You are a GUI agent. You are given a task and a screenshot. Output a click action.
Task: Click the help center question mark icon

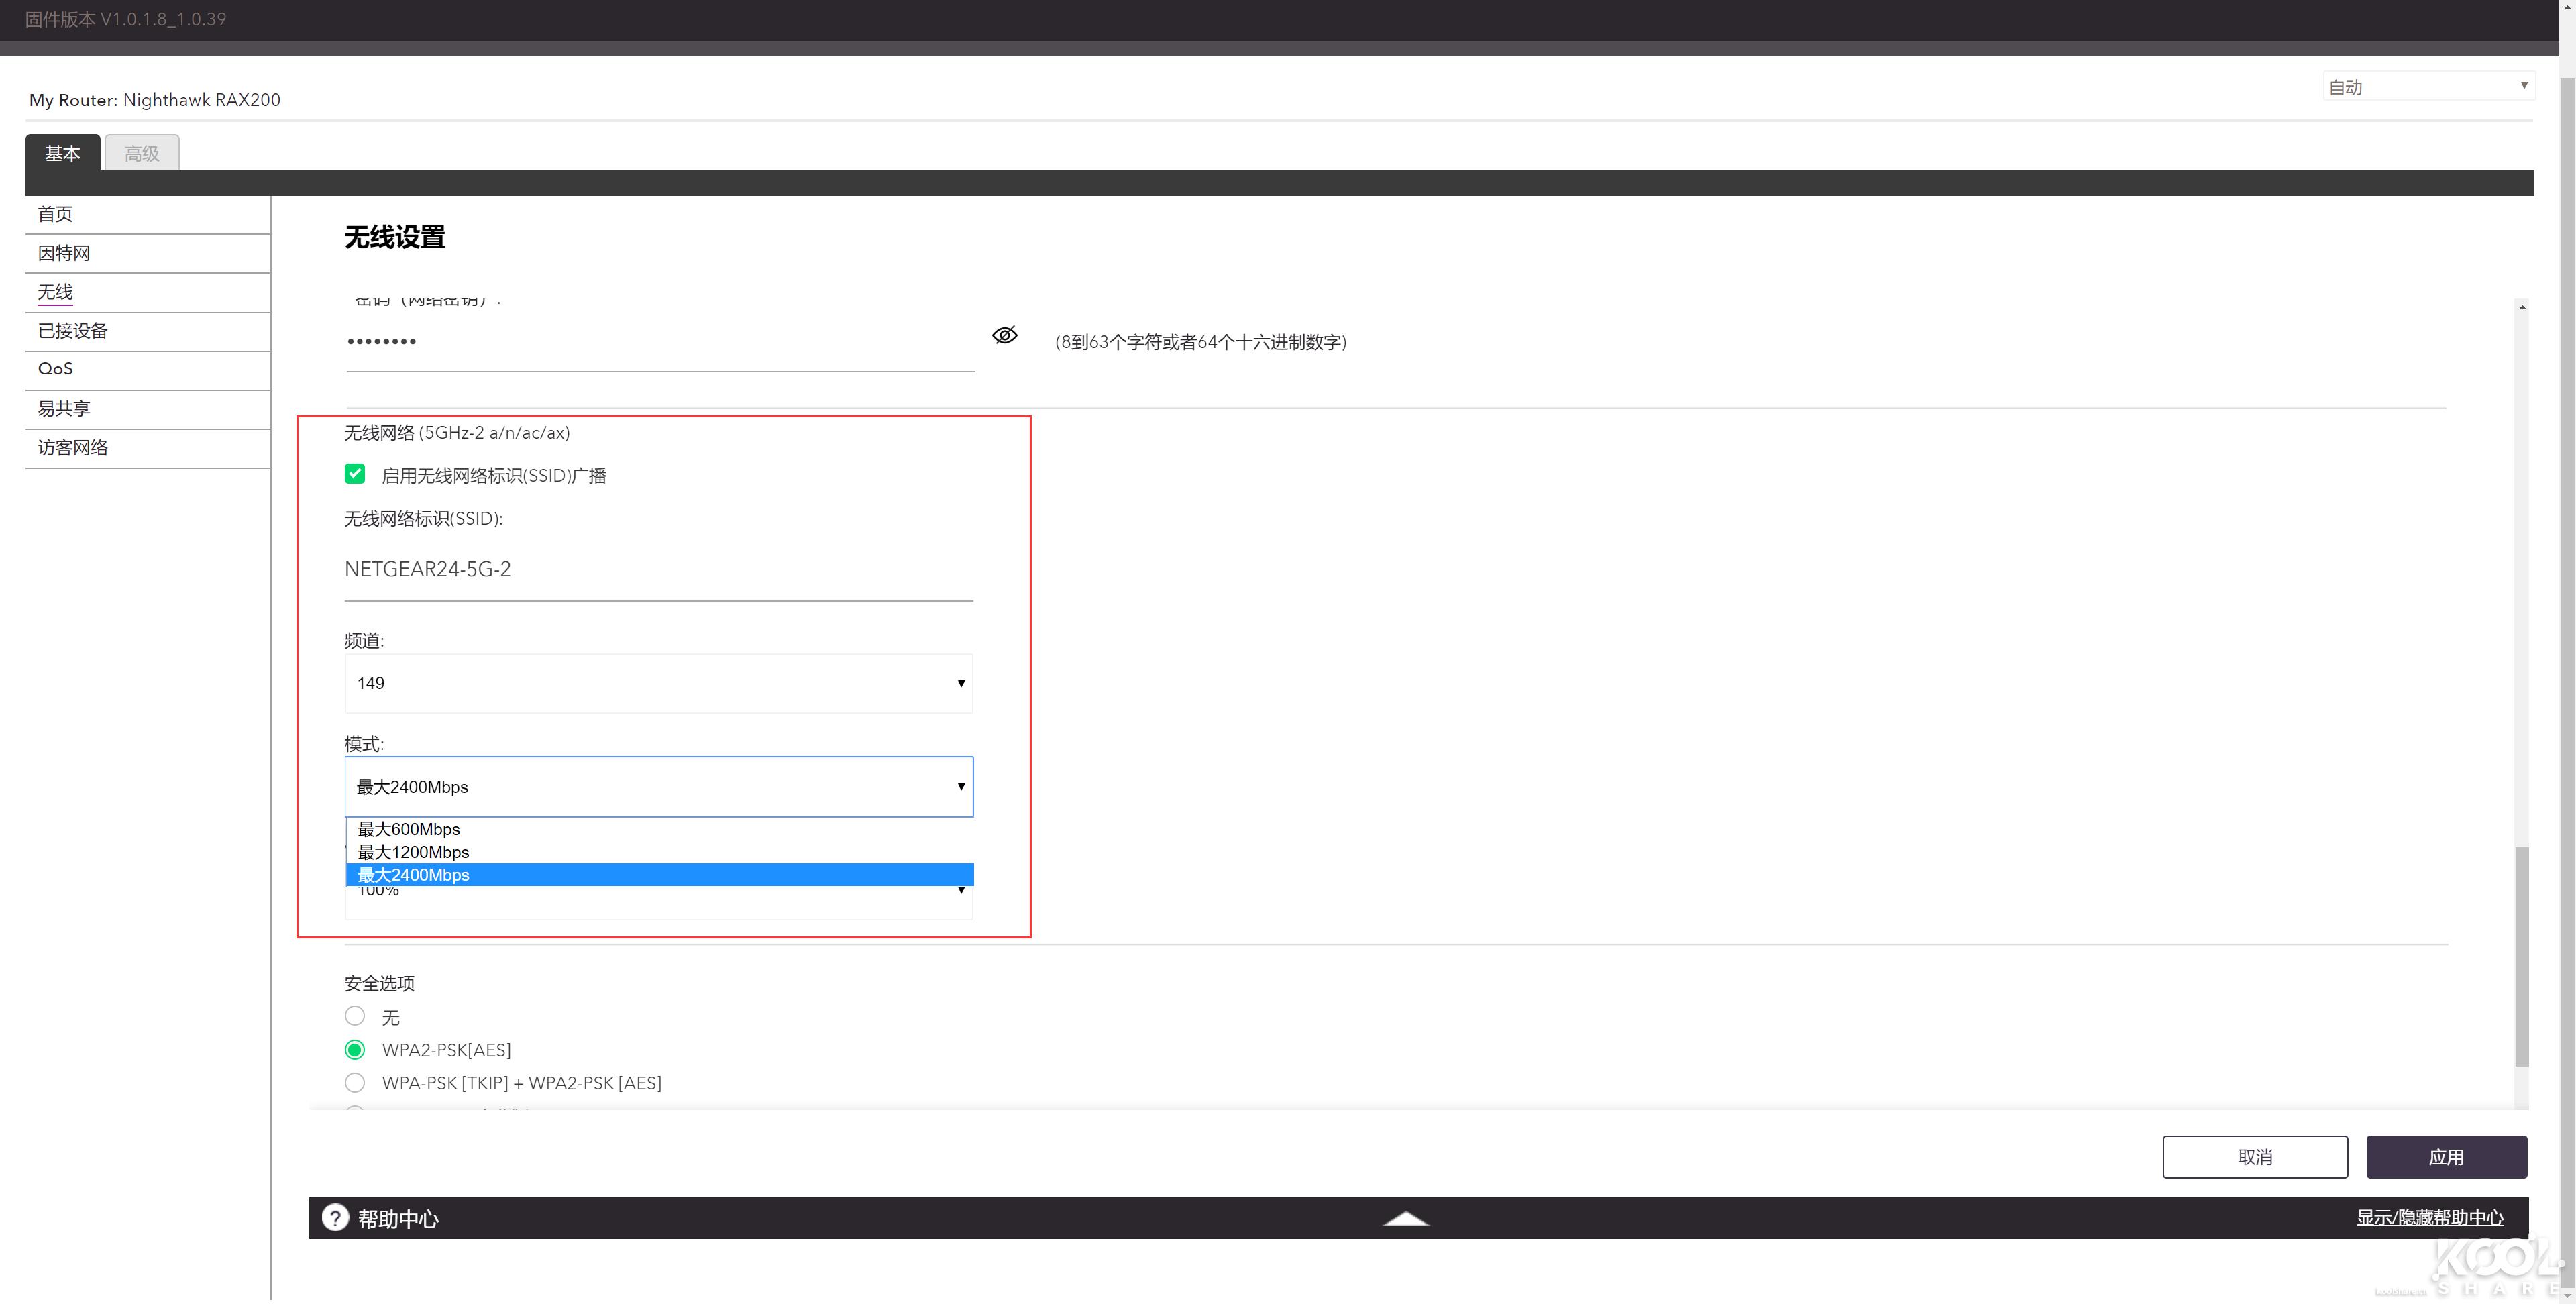point(335,1217)
